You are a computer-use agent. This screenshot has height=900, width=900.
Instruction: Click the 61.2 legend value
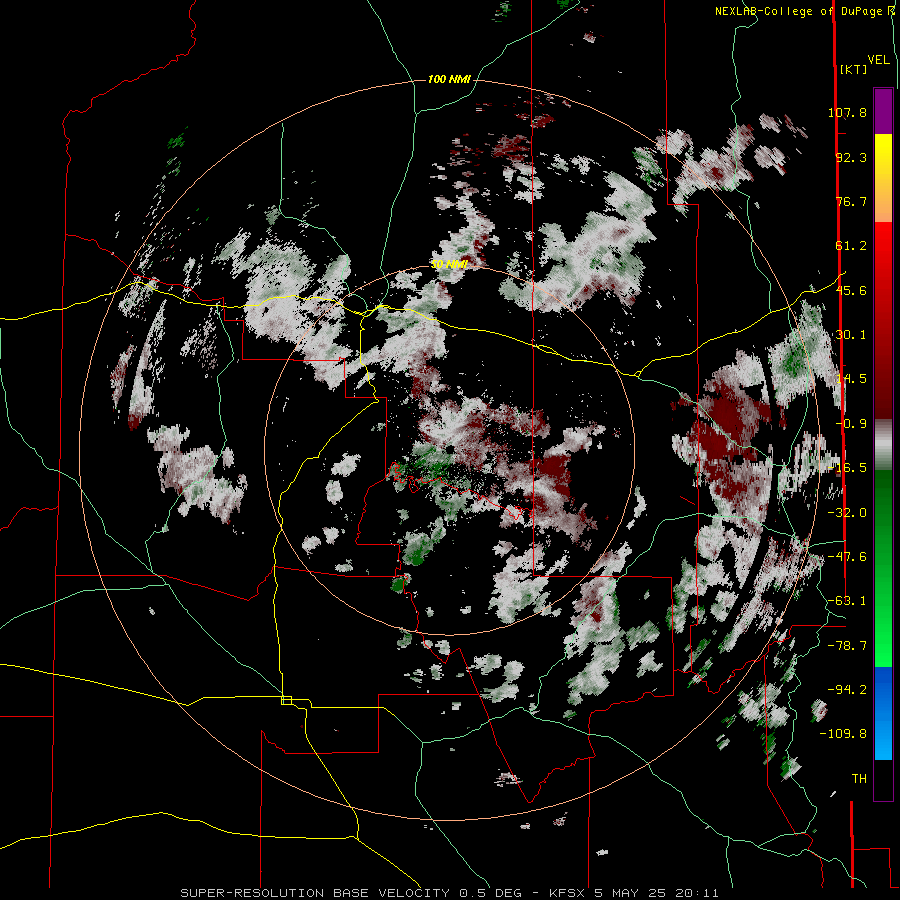851,246
